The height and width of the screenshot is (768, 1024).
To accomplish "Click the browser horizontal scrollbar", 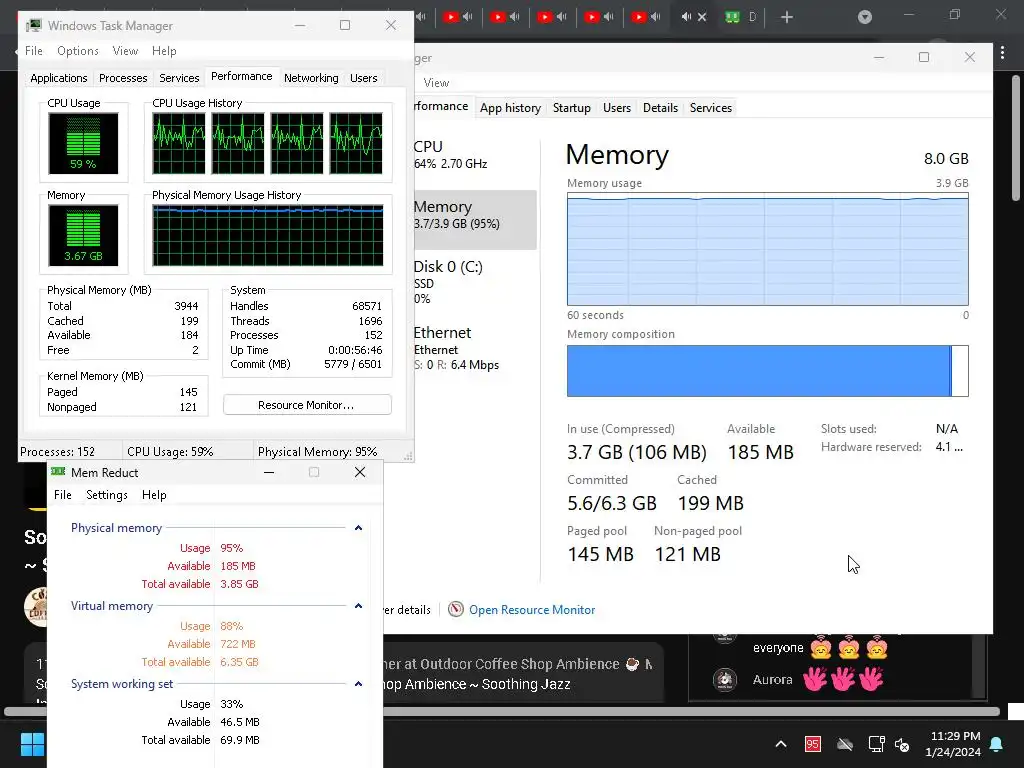I will coord(502,711).
